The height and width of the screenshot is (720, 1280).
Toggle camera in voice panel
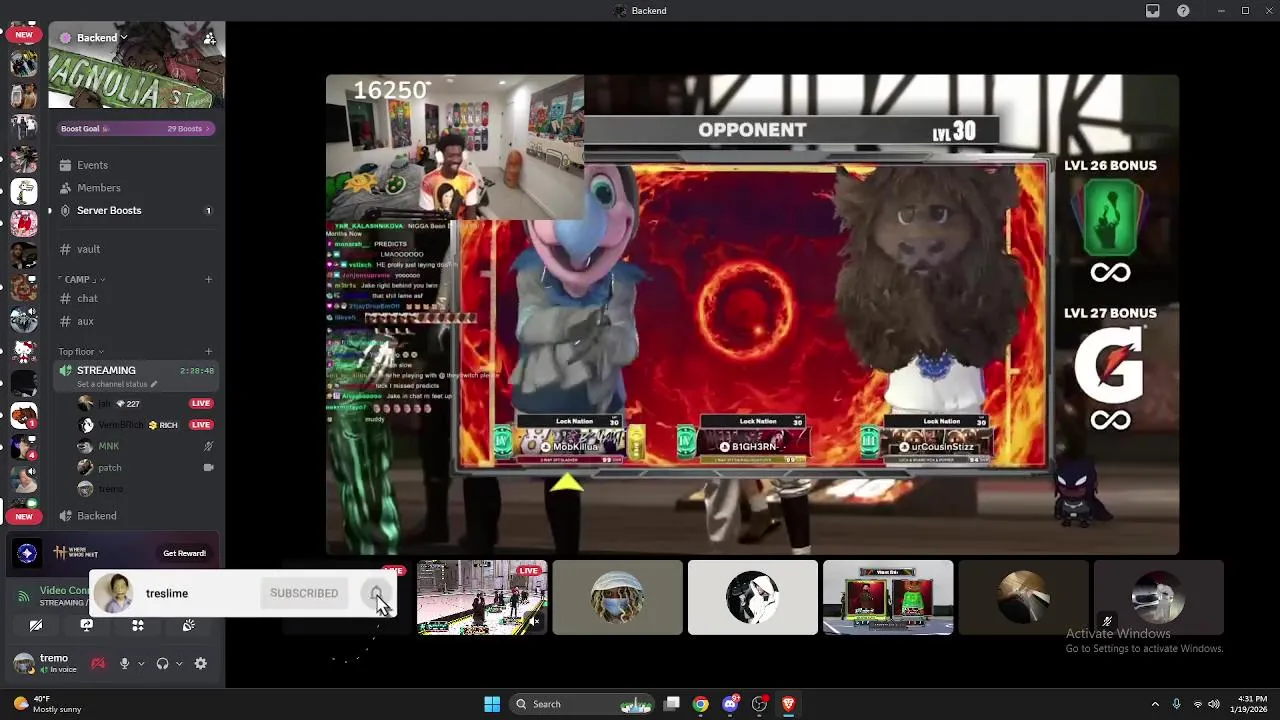[36, 625]
